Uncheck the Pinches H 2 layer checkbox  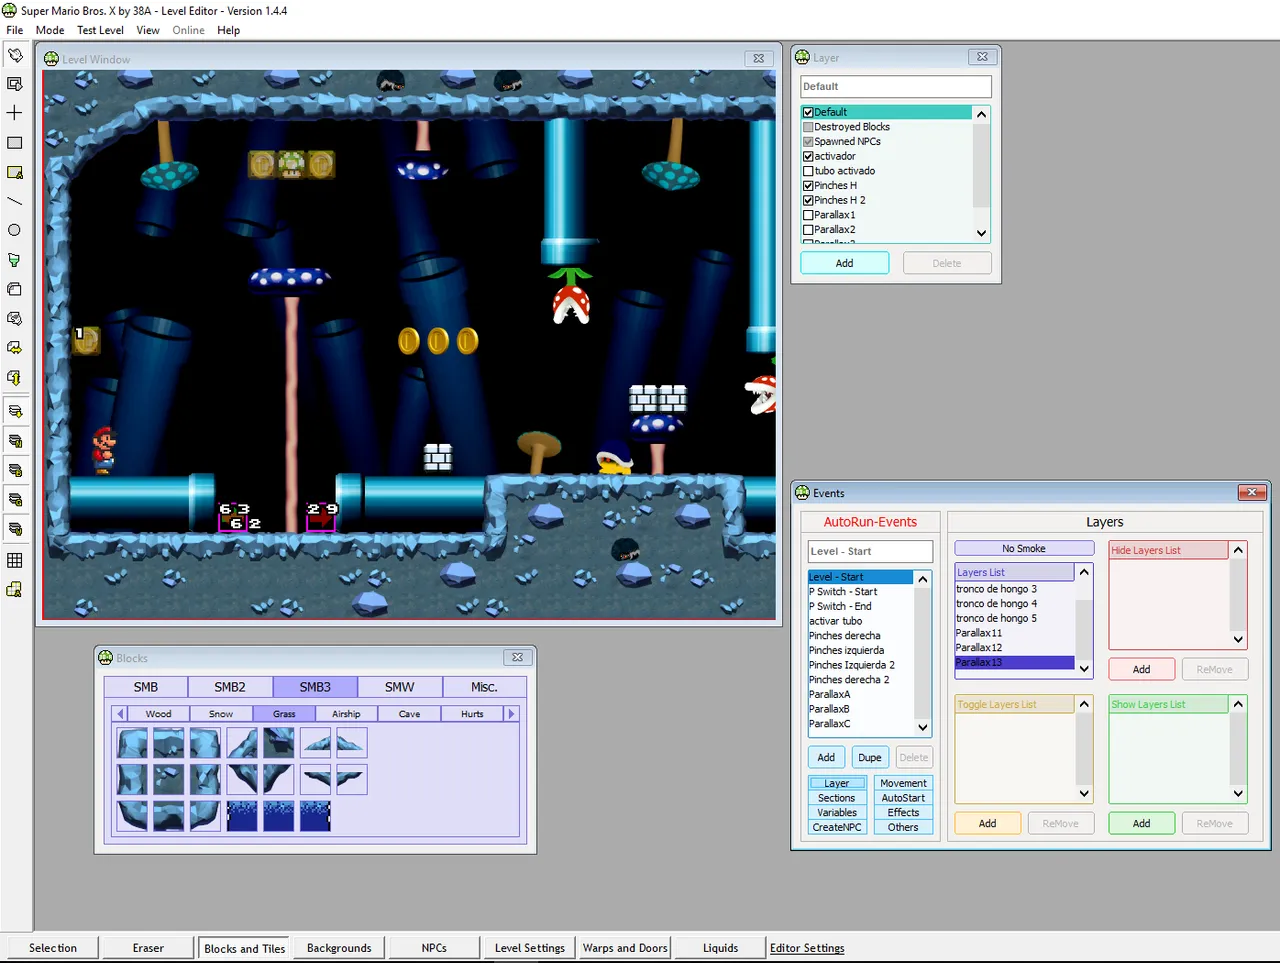(808, 200)
